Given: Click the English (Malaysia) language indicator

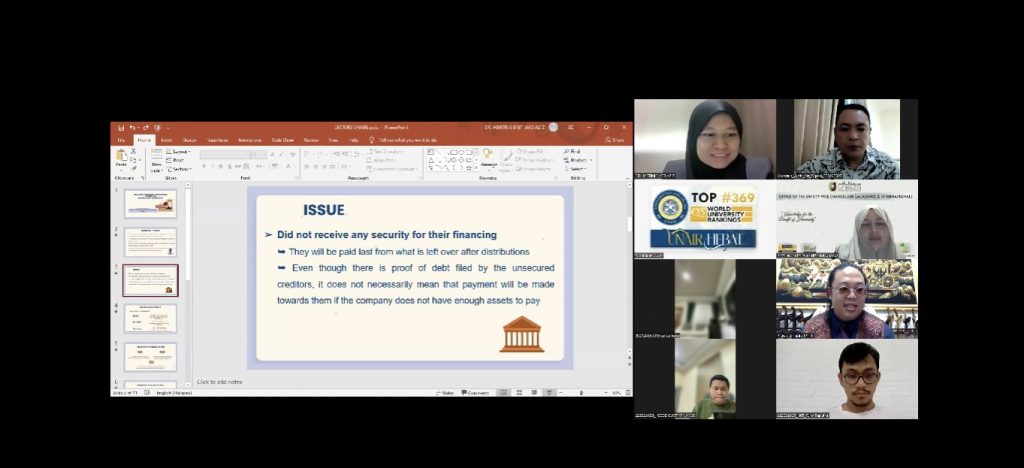Looking at the screenshot, I should [x=174, y=393].
